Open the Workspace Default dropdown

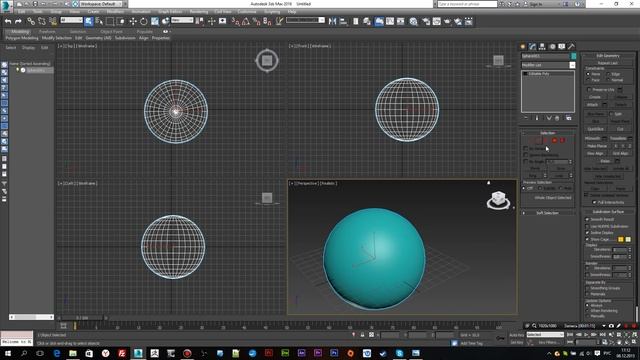(x=100, y=4)
